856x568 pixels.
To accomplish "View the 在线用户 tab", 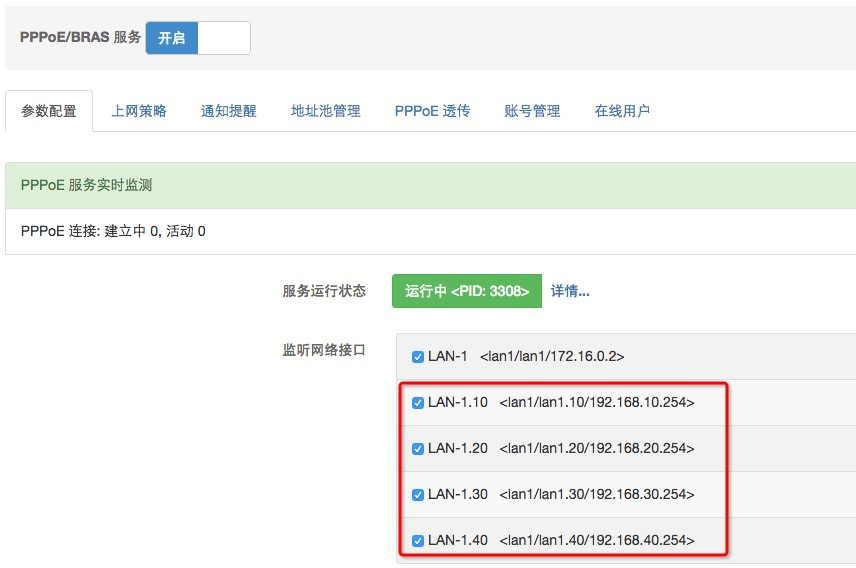I will (622, 111).
